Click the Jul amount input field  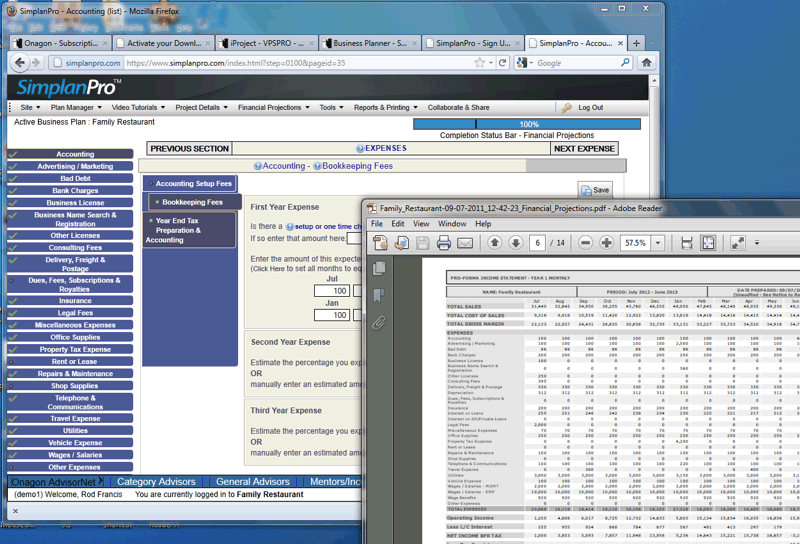(x=332, y=291)
